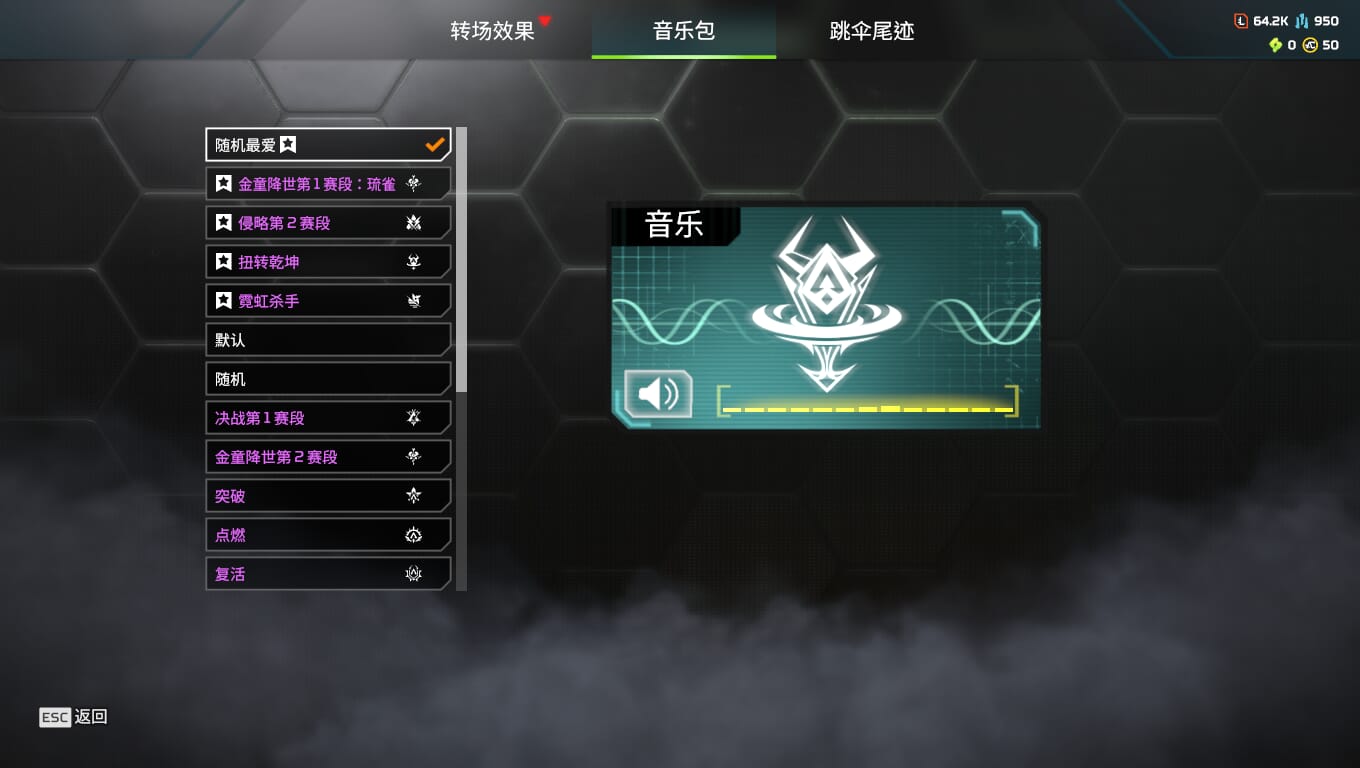This screenshot has width=1360, height=768.
Task: Switch to the 转场效果 tab
Action: tap(493, 31)
